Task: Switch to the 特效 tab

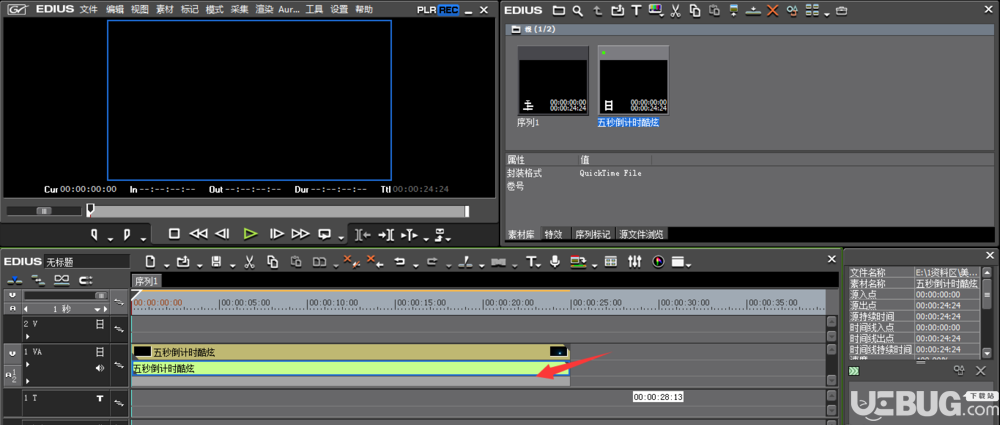Action: coord(553,234)
